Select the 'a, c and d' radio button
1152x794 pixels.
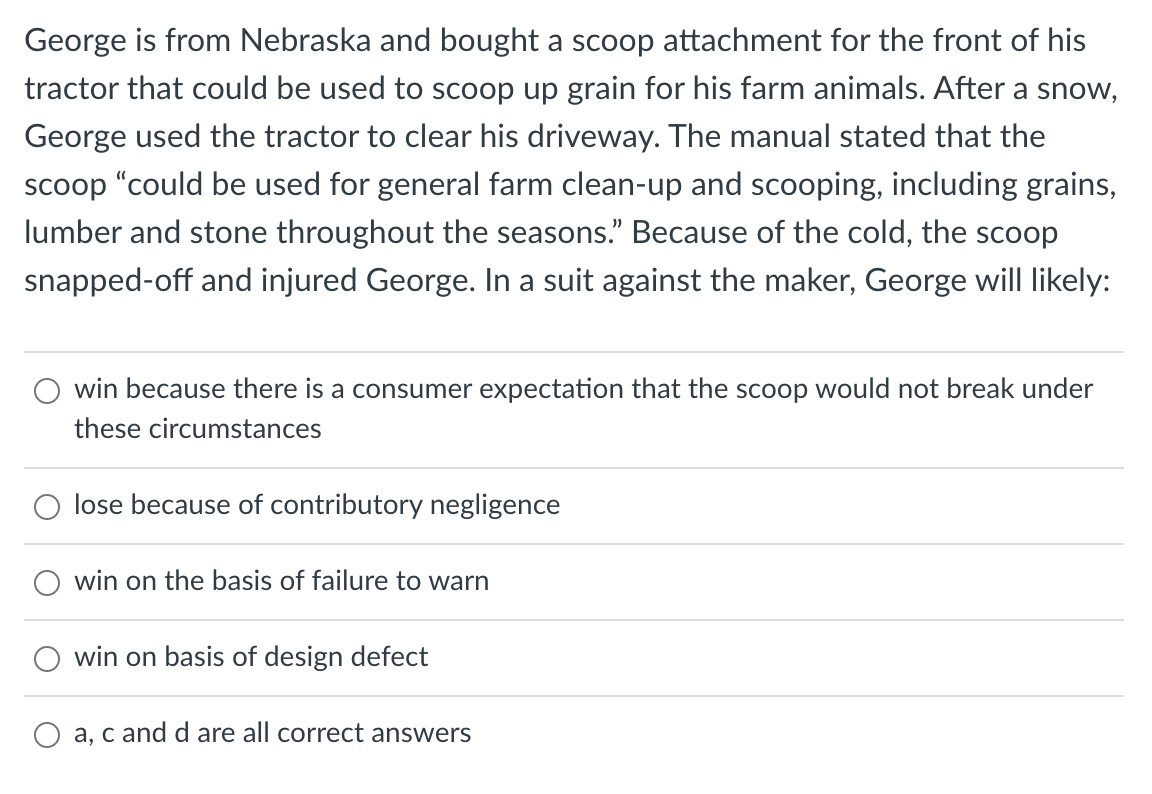[x=47, y=735]
